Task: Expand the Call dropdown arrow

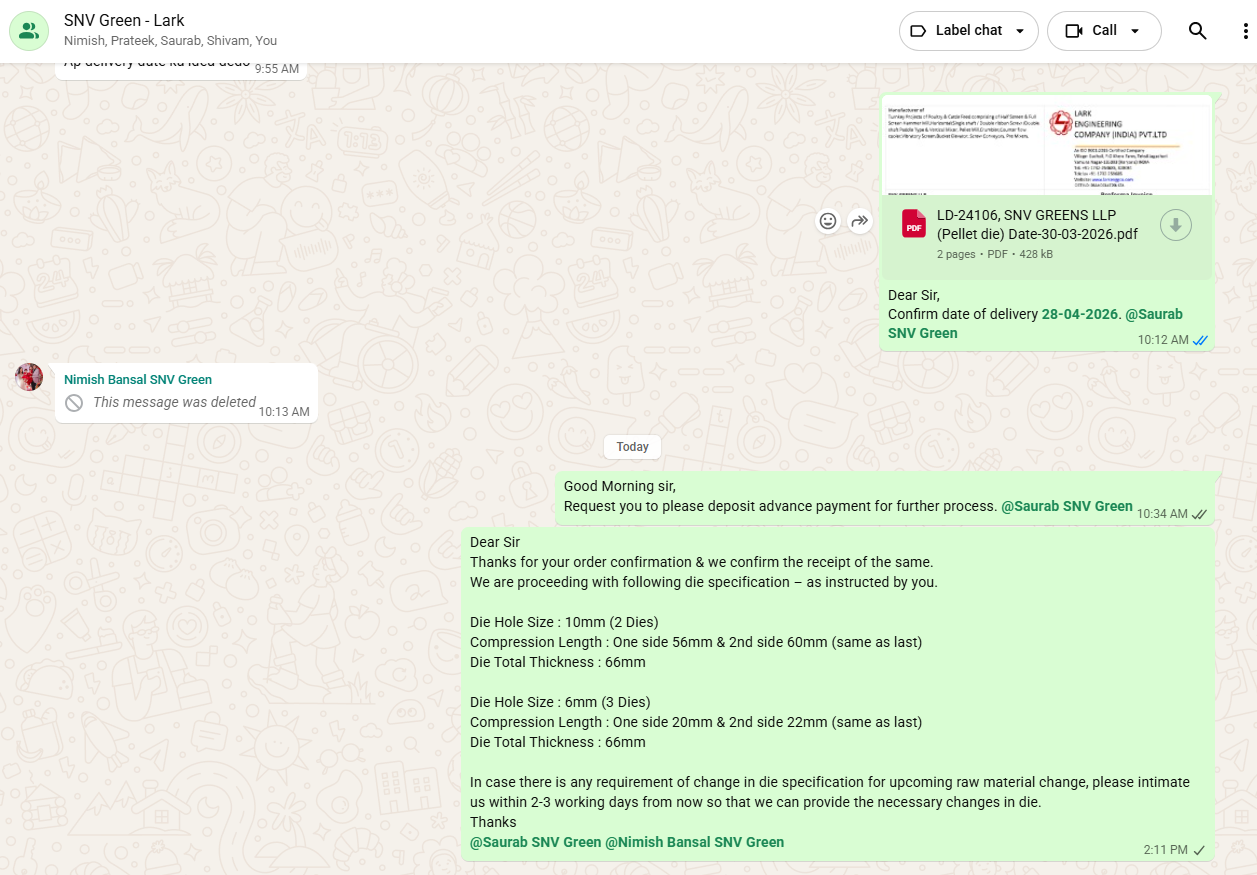Action: 1135,31
